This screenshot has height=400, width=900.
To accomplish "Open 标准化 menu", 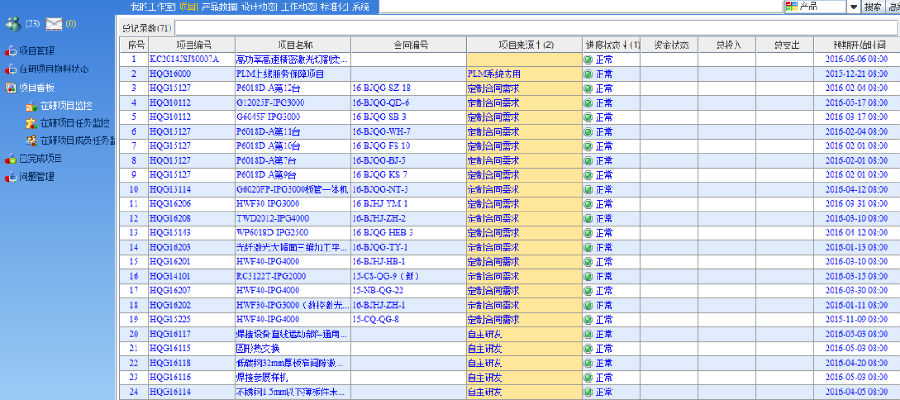I will tap(333, 7).
